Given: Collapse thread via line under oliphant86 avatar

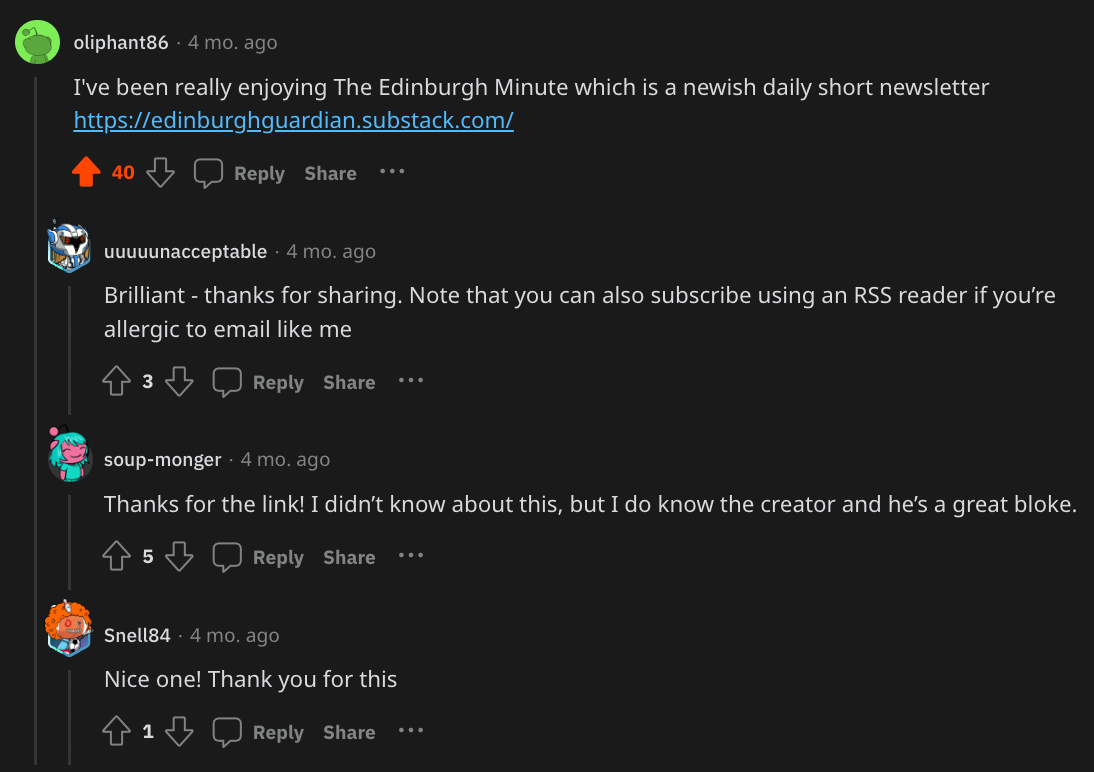Looking at the screenshot, I should coord(37,400).
